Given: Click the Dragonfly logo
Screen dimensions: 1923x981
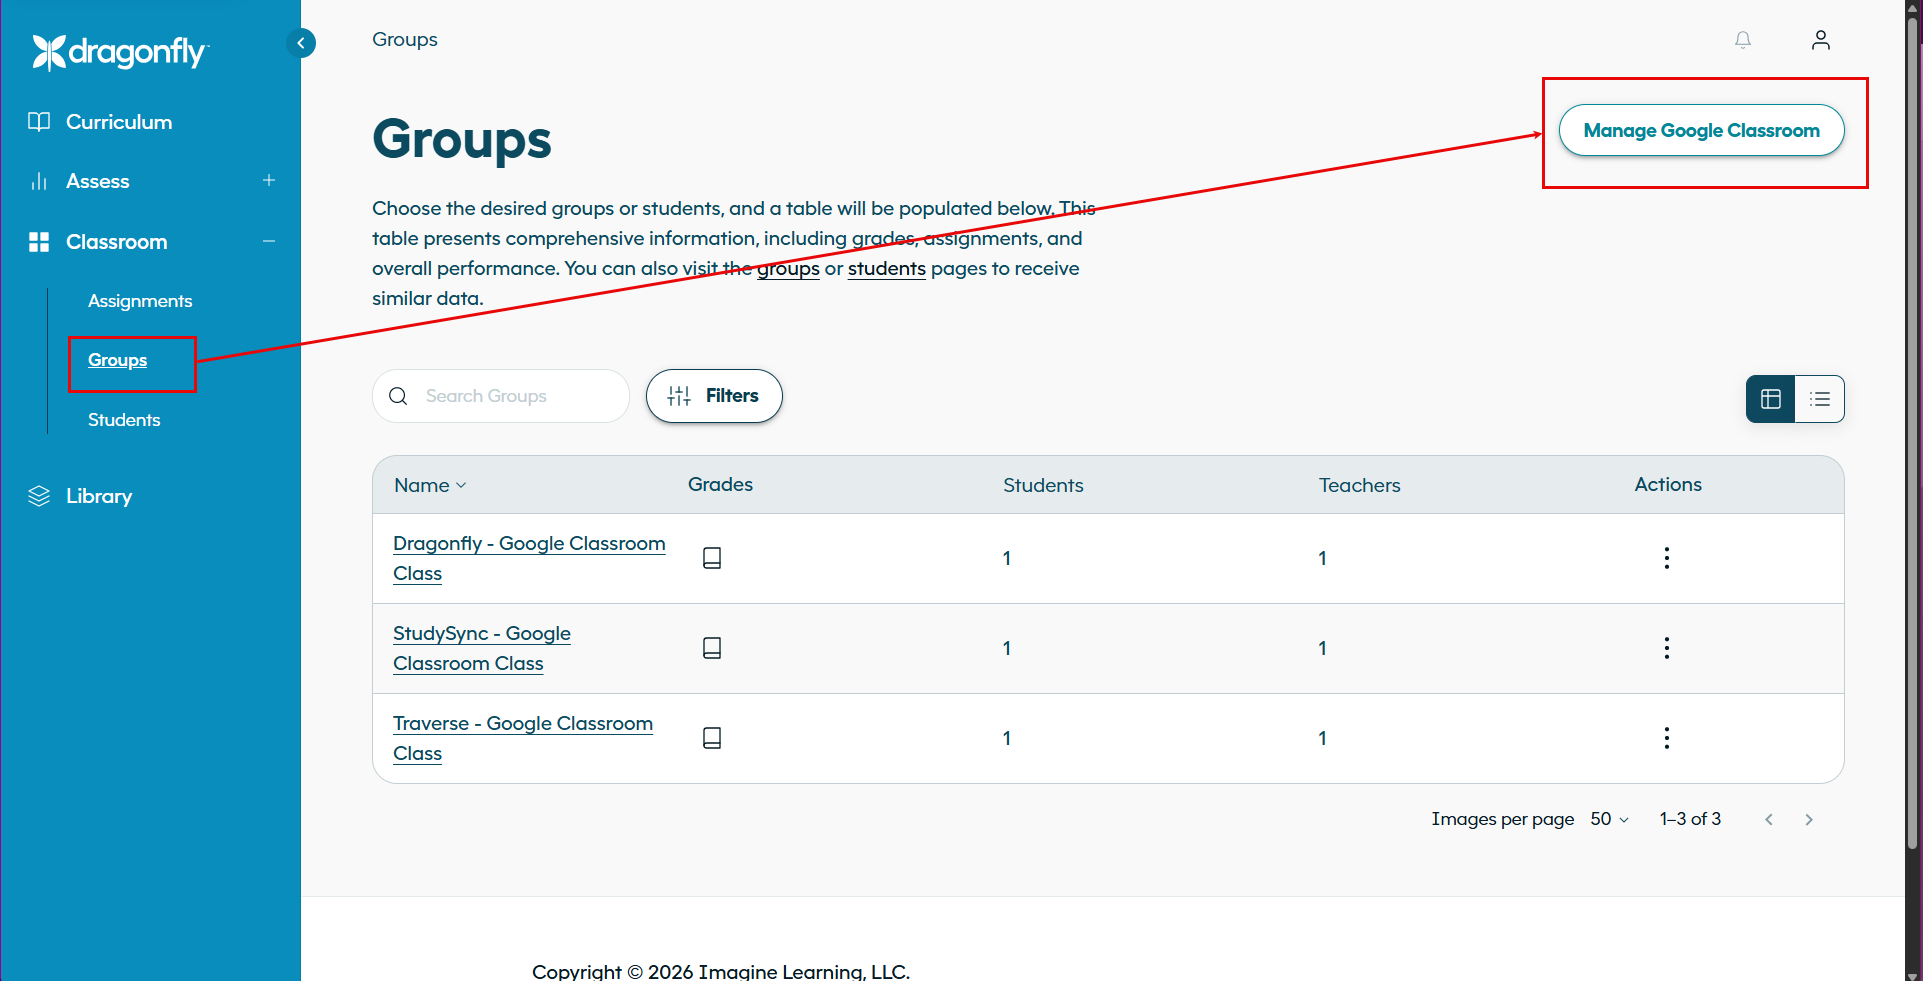Looking at the screenshot, I should 120,52.
